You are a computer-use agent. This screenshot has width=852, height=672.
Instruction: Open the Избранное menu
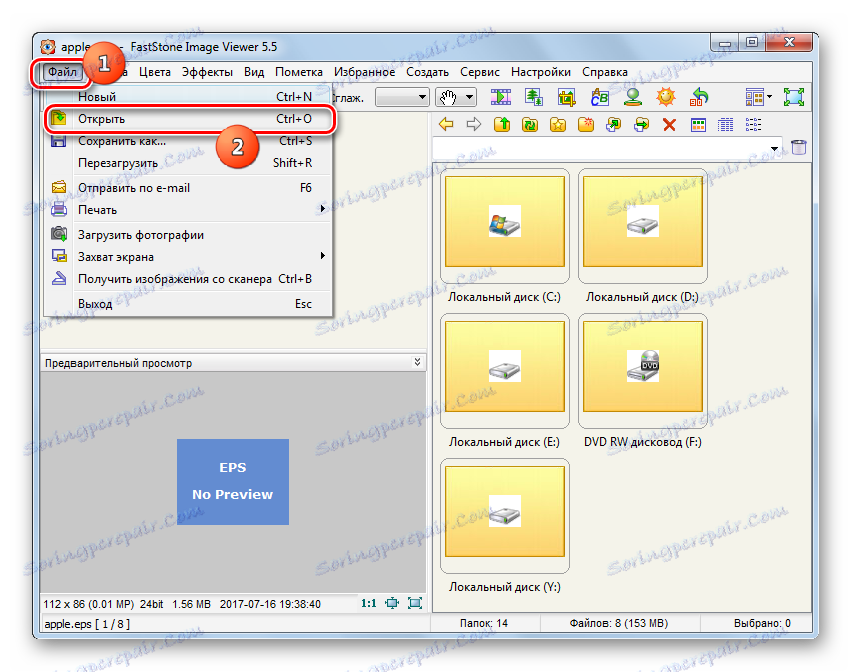click(365, 72)
